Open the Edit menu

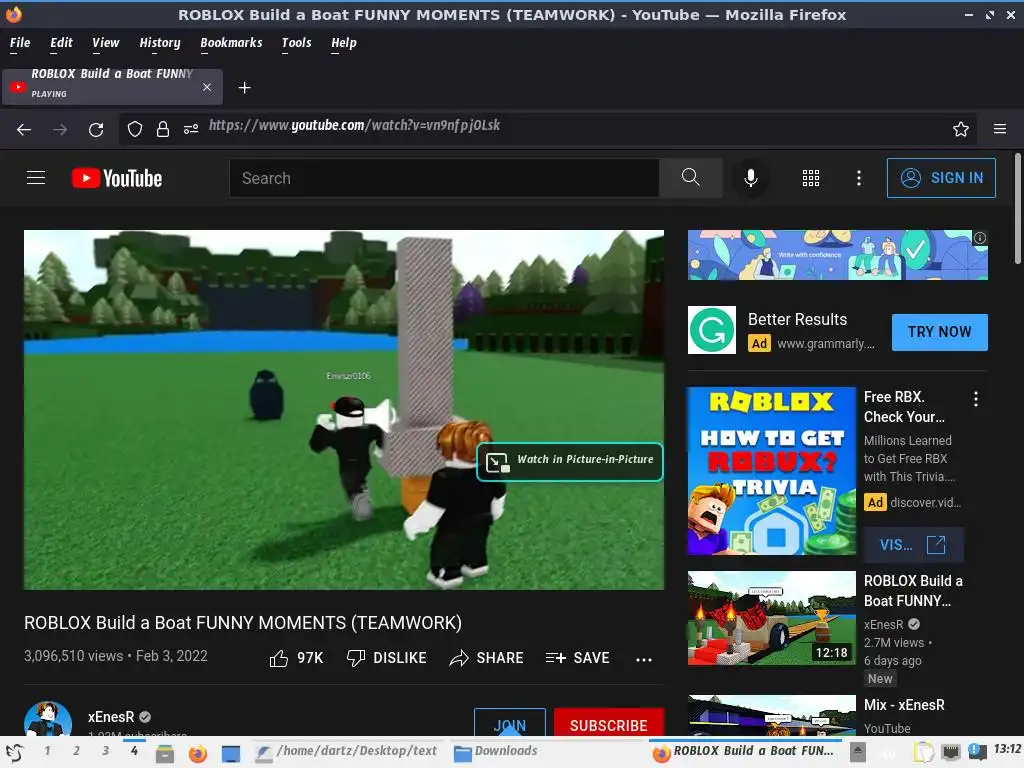(x=61, y=42)
